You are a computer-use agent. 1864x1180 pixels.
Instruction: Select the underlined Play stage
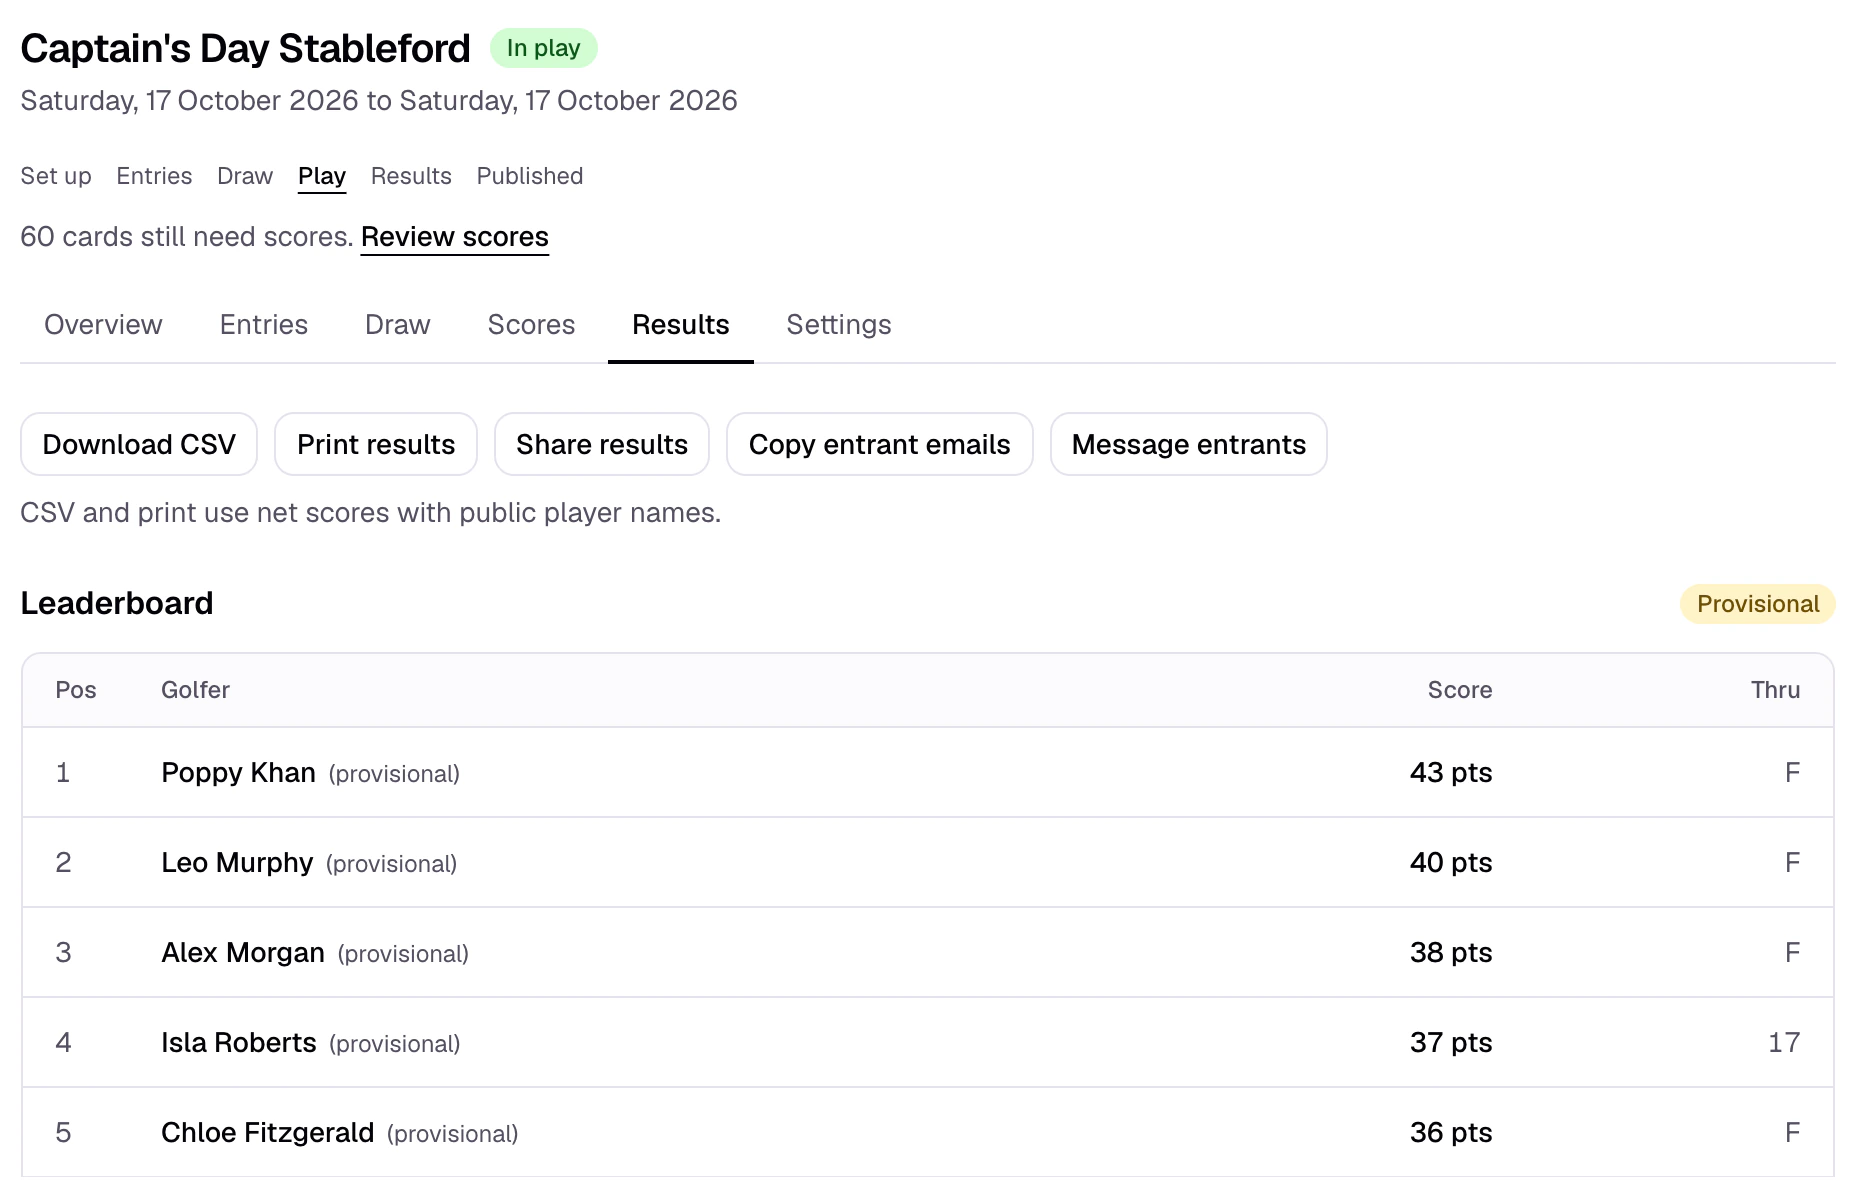322,176
